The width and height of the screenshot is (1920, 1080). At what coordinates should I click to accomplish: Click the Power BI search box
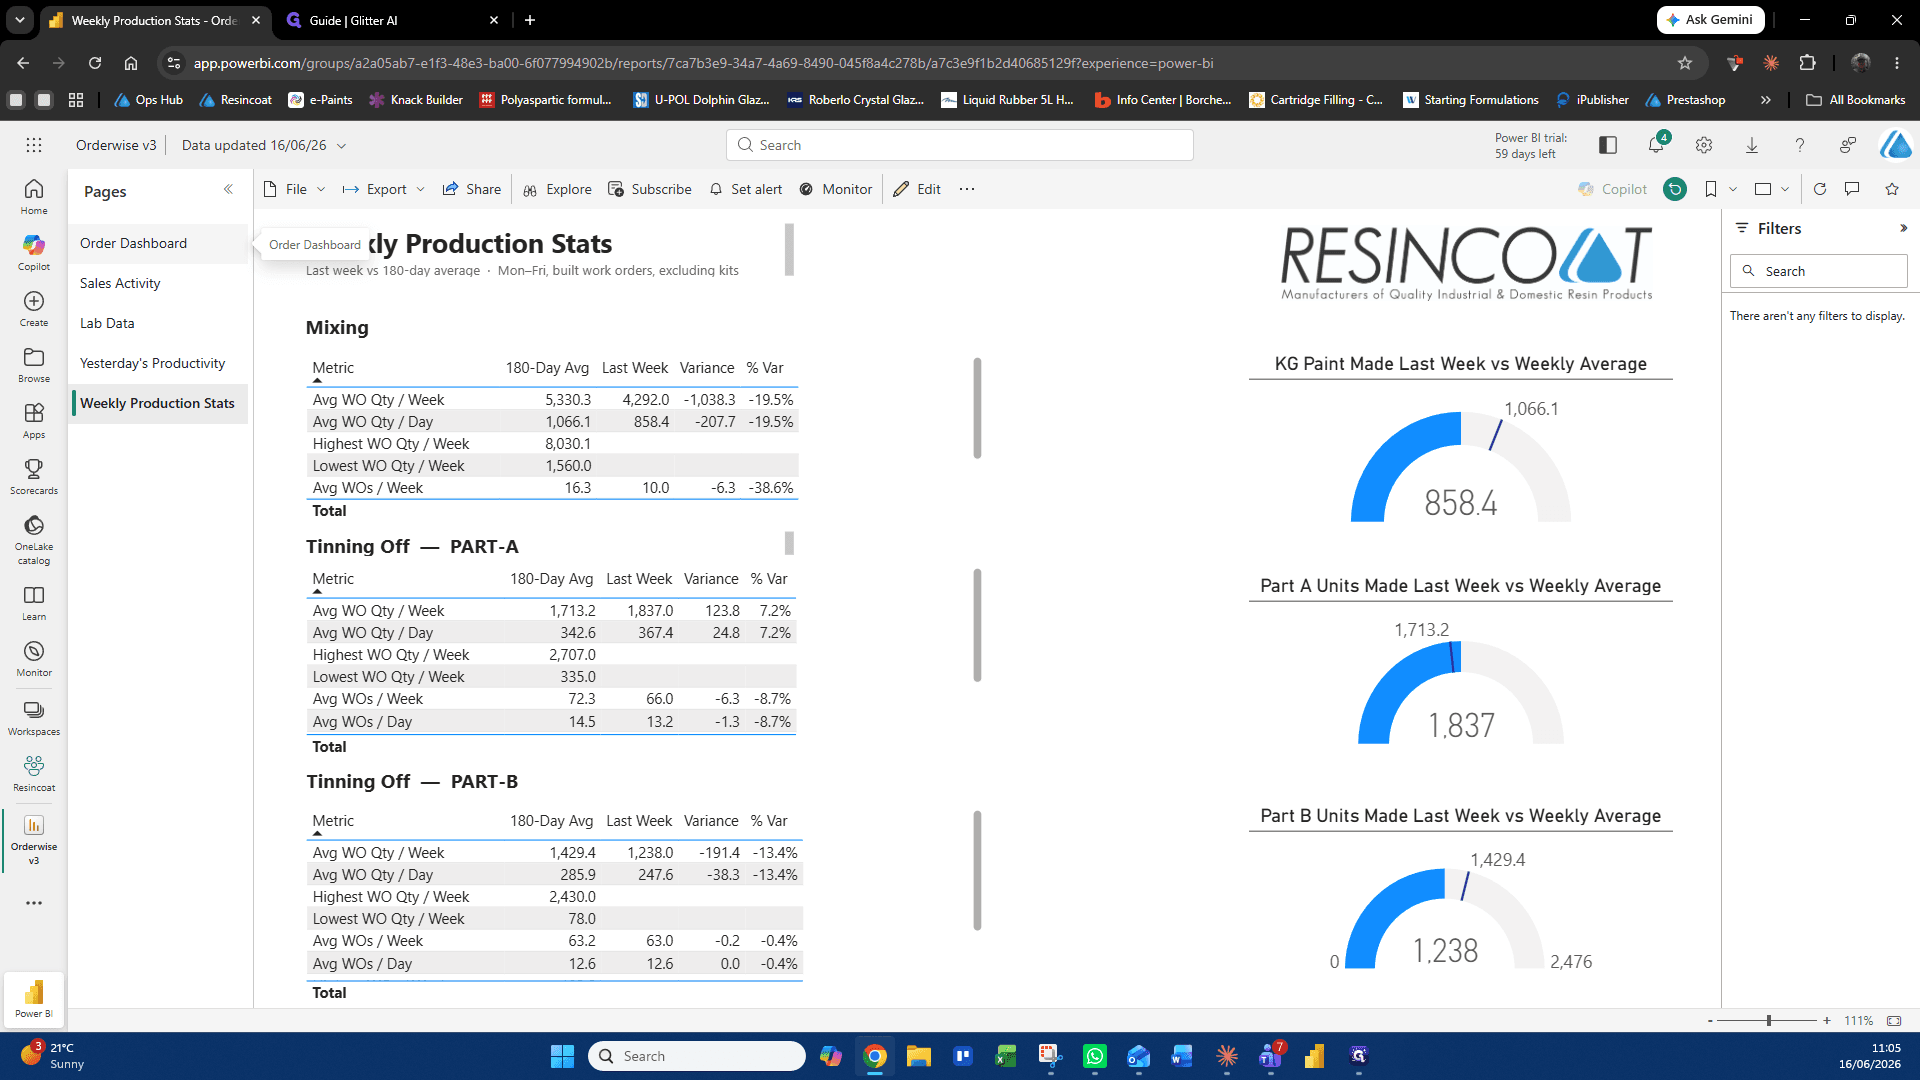point(959,145)
